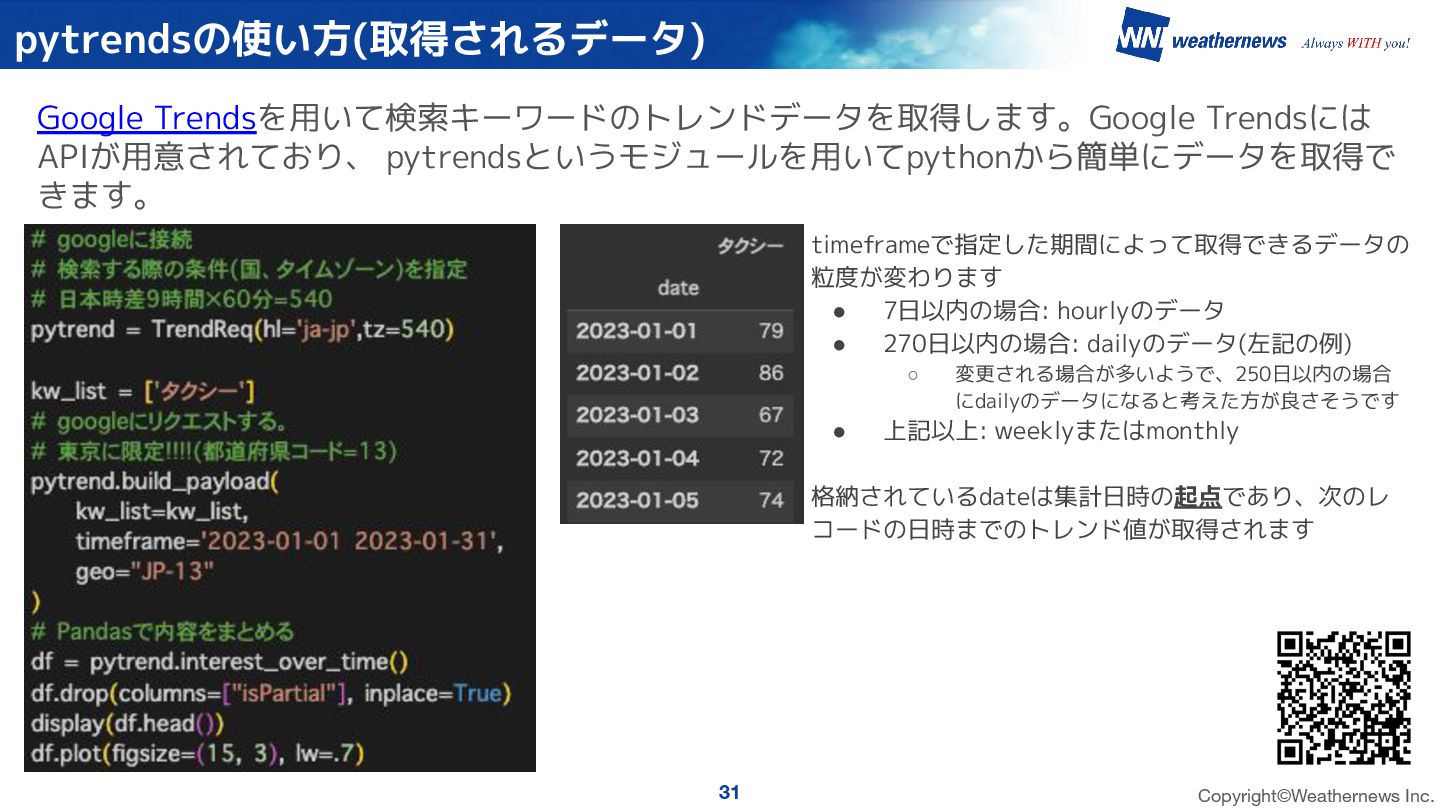Click the table cell '2023-01-01'
This screenshot has height=810, width=1440.
click(x=636, y=331)
